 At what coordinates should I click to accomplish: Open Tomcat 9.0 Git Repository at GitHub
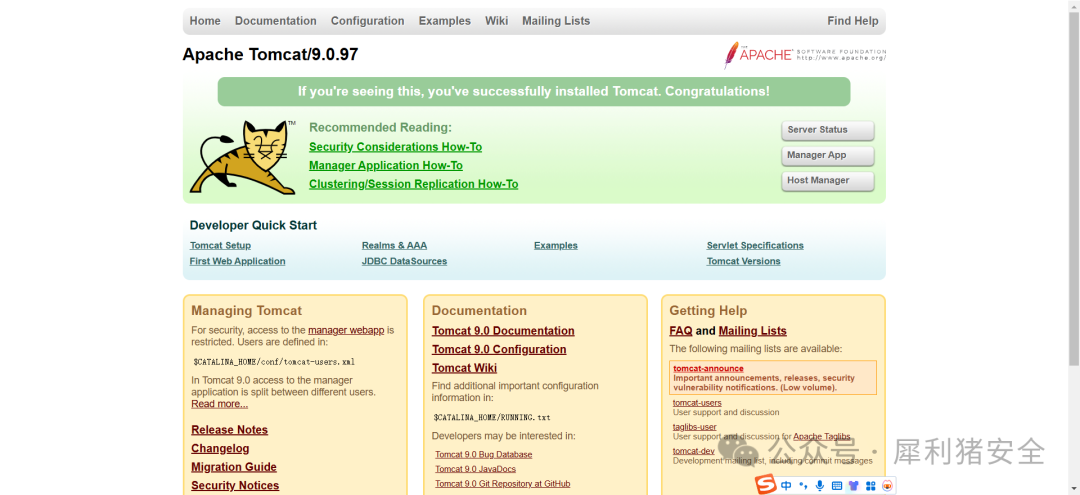[503, 484]
